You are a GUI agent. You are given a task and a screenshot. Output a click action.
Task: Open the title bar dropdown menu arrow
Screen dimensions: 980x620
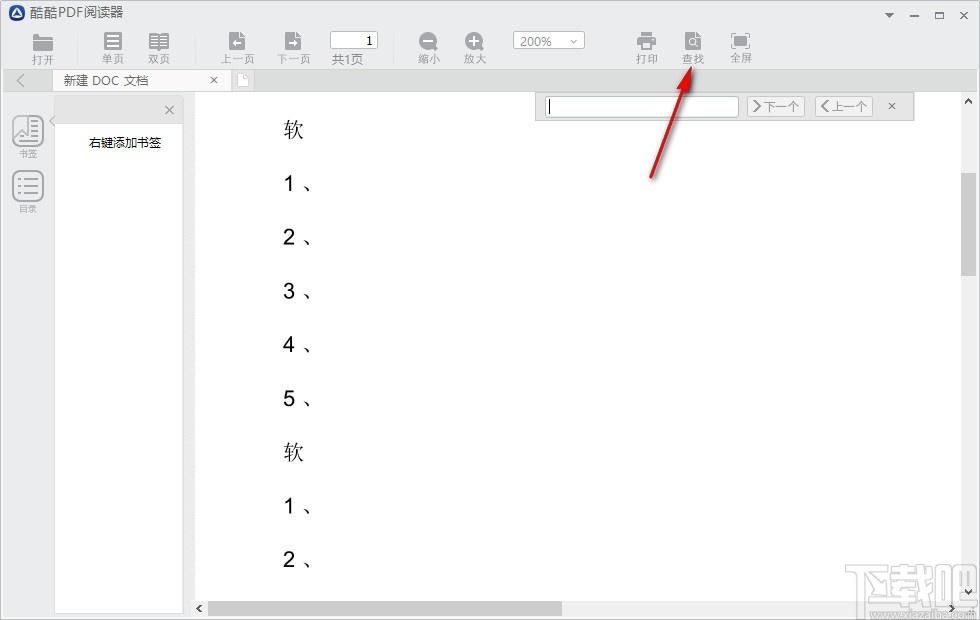click(x=889, y=16)
